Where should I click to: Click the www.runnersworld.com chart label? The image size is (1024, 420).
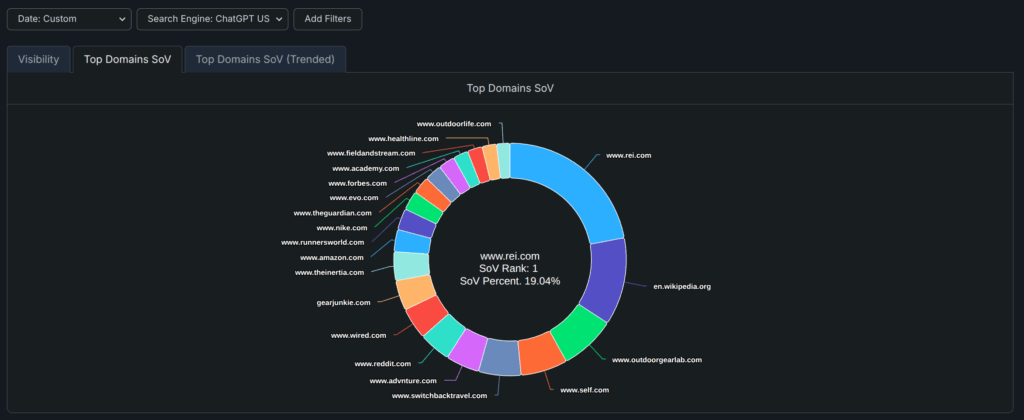point(323,242)
